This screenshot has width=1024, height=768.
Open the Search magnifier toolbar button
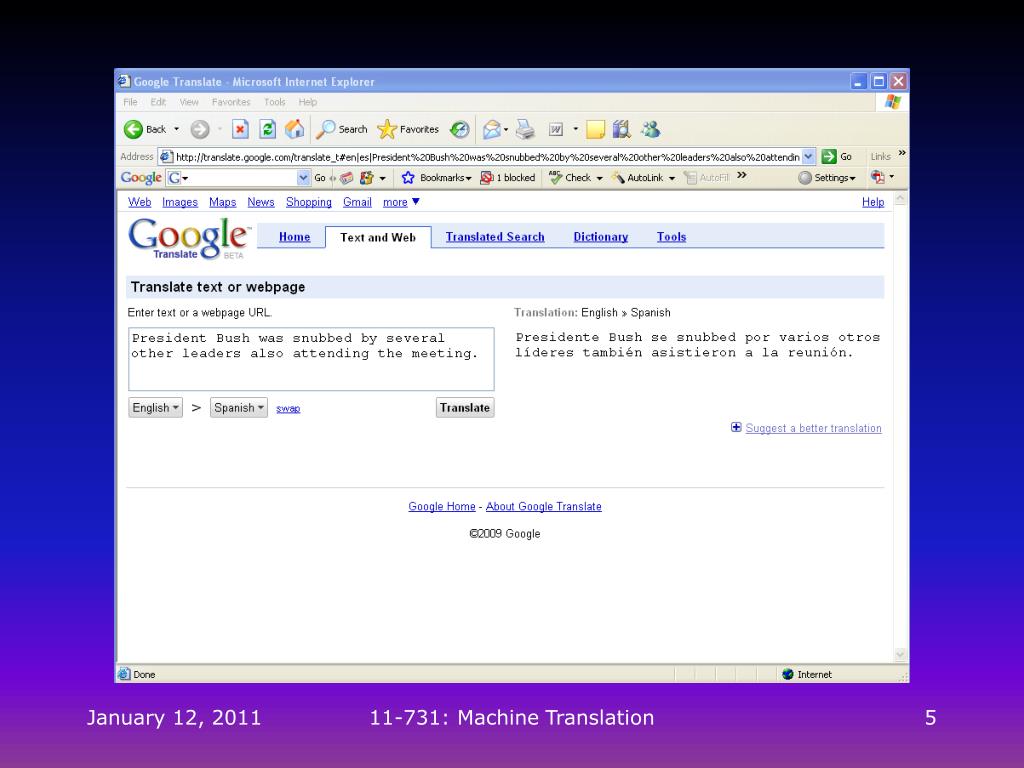pos(342,129)
